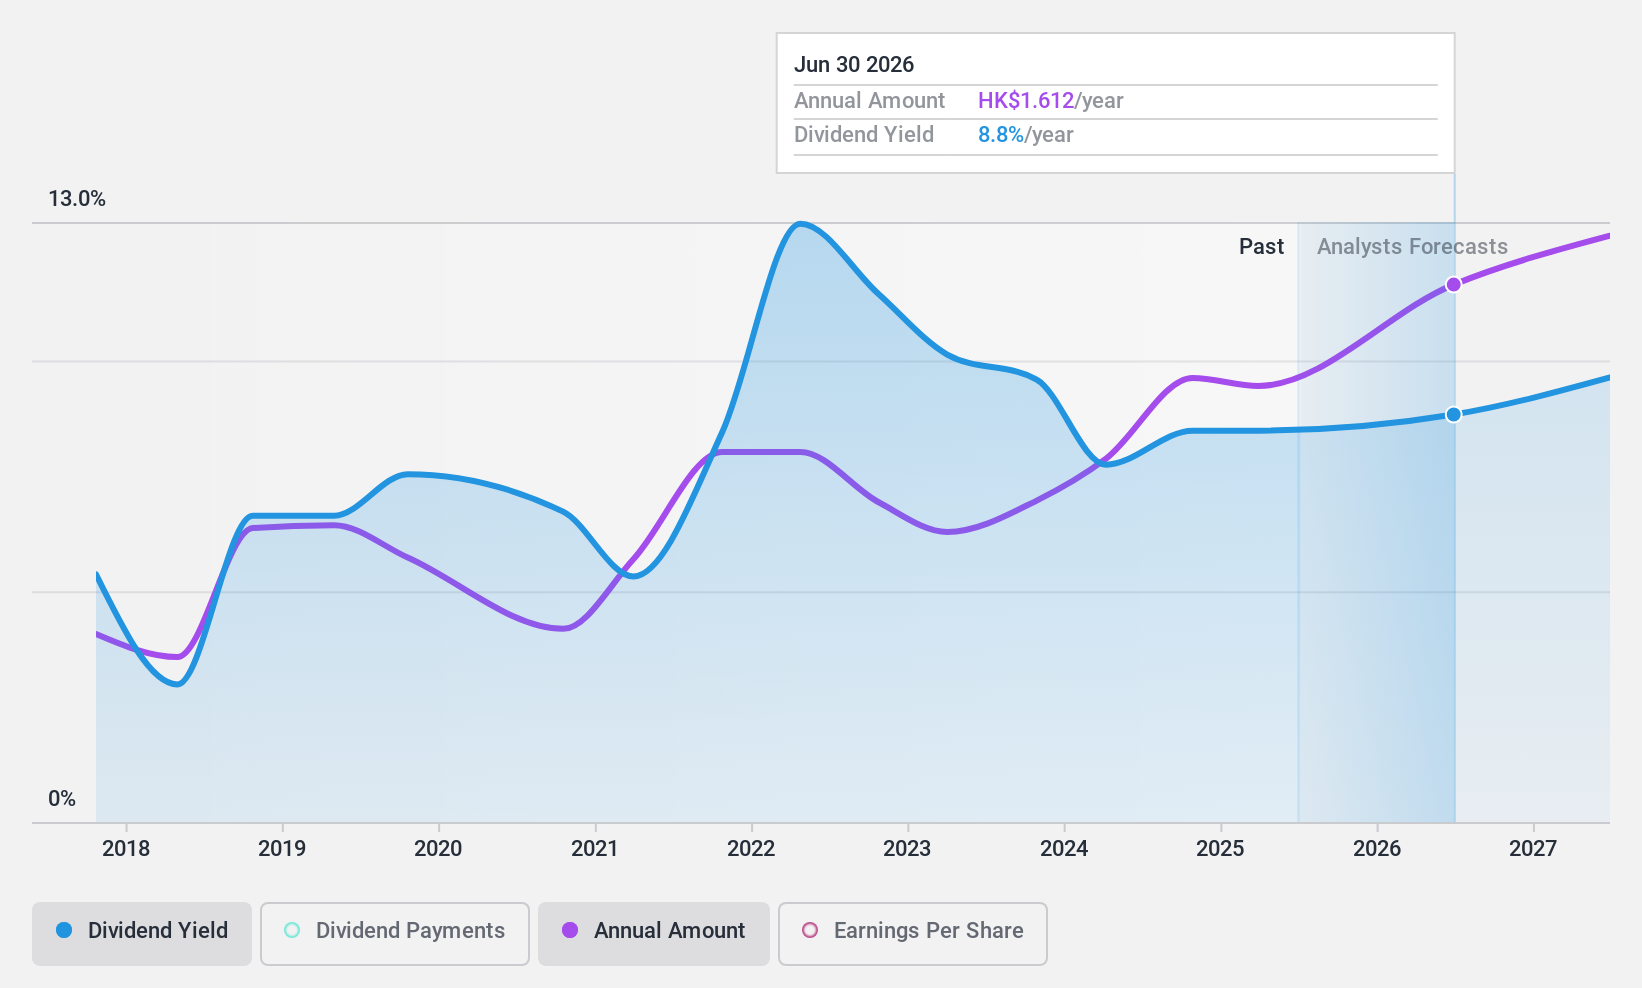The height and width of the screenshot is (988, 1642).
Task: Click the 0% y-axis label
Action: pos(62,799)
